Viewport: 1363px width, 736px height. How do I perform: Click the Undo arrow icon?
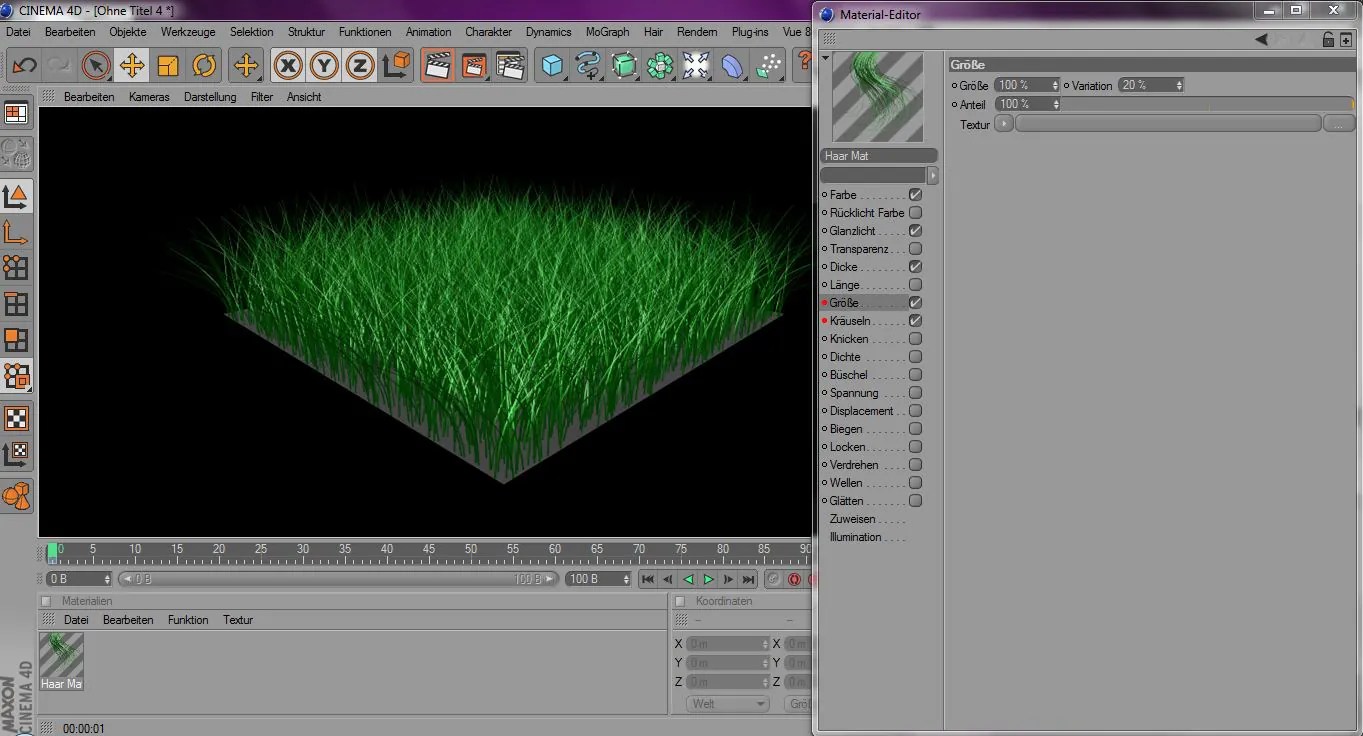click(22, 65)
